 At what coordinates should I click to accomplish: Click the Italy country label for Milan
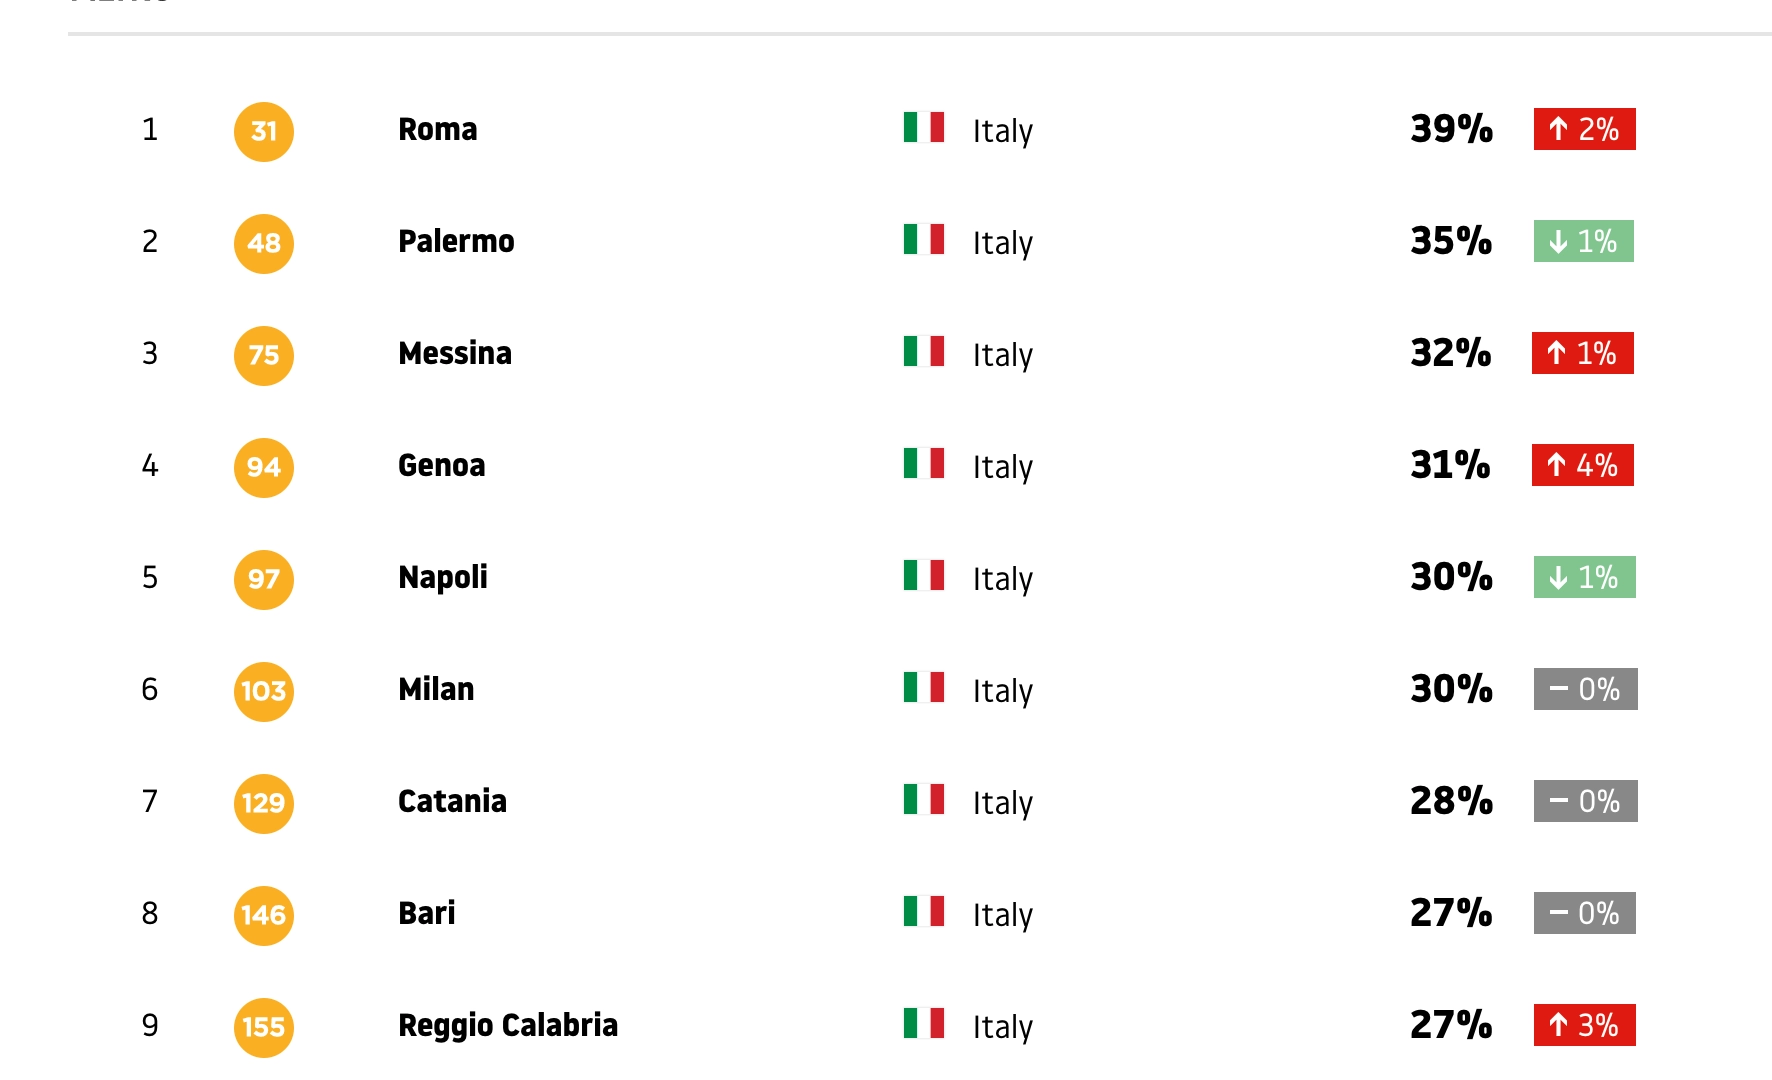tap(1002, 691)
